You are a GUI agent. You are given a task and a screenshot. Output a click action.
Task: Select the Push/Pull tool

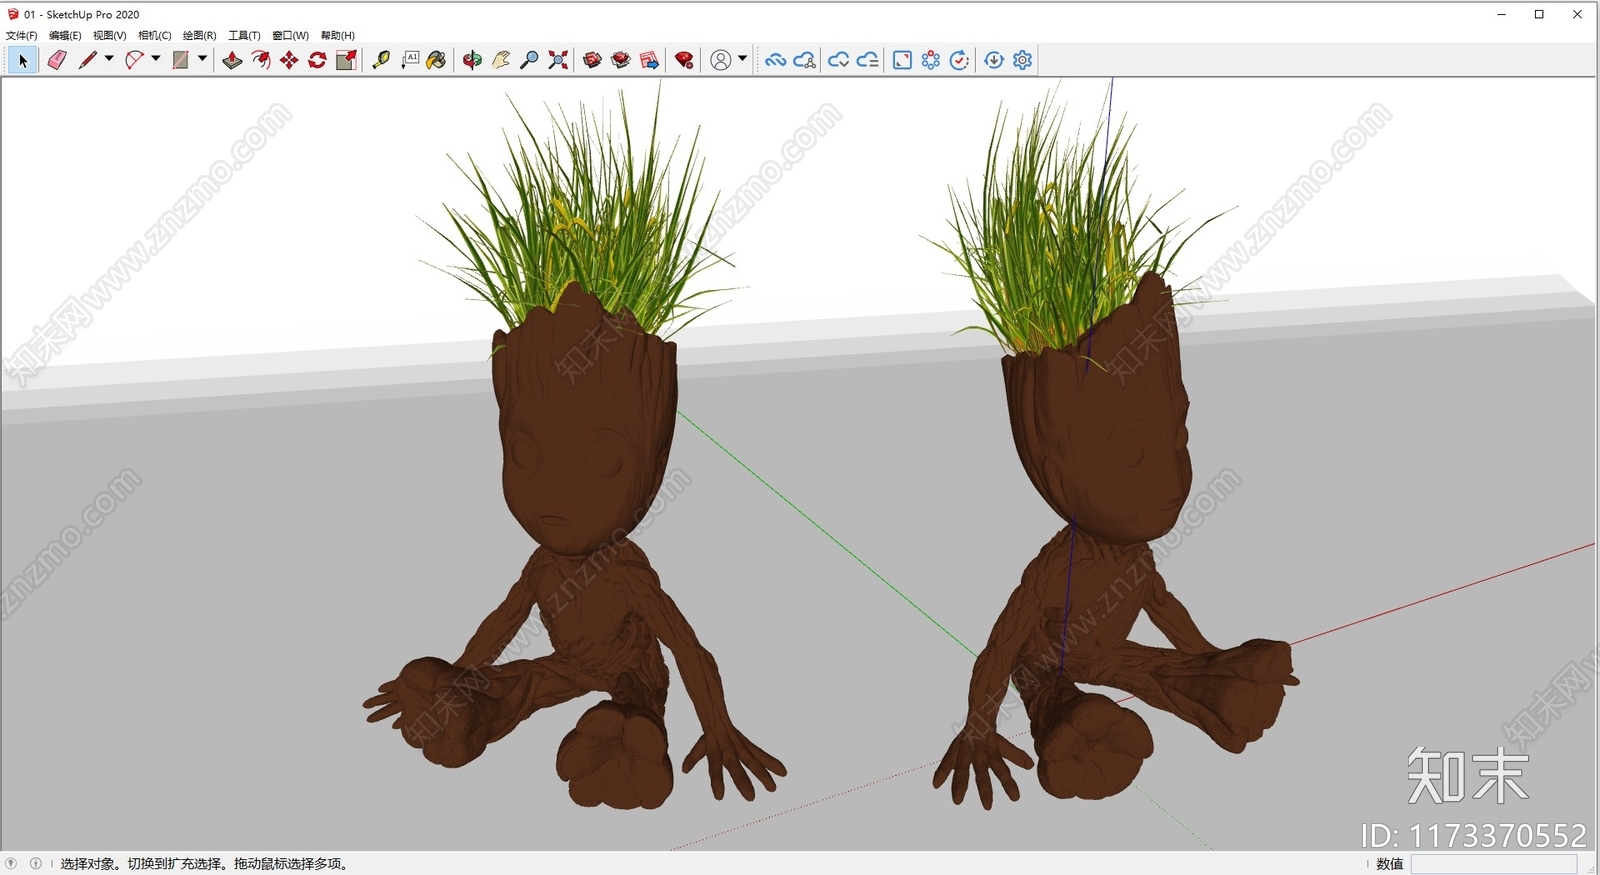(x=232, y=61)
